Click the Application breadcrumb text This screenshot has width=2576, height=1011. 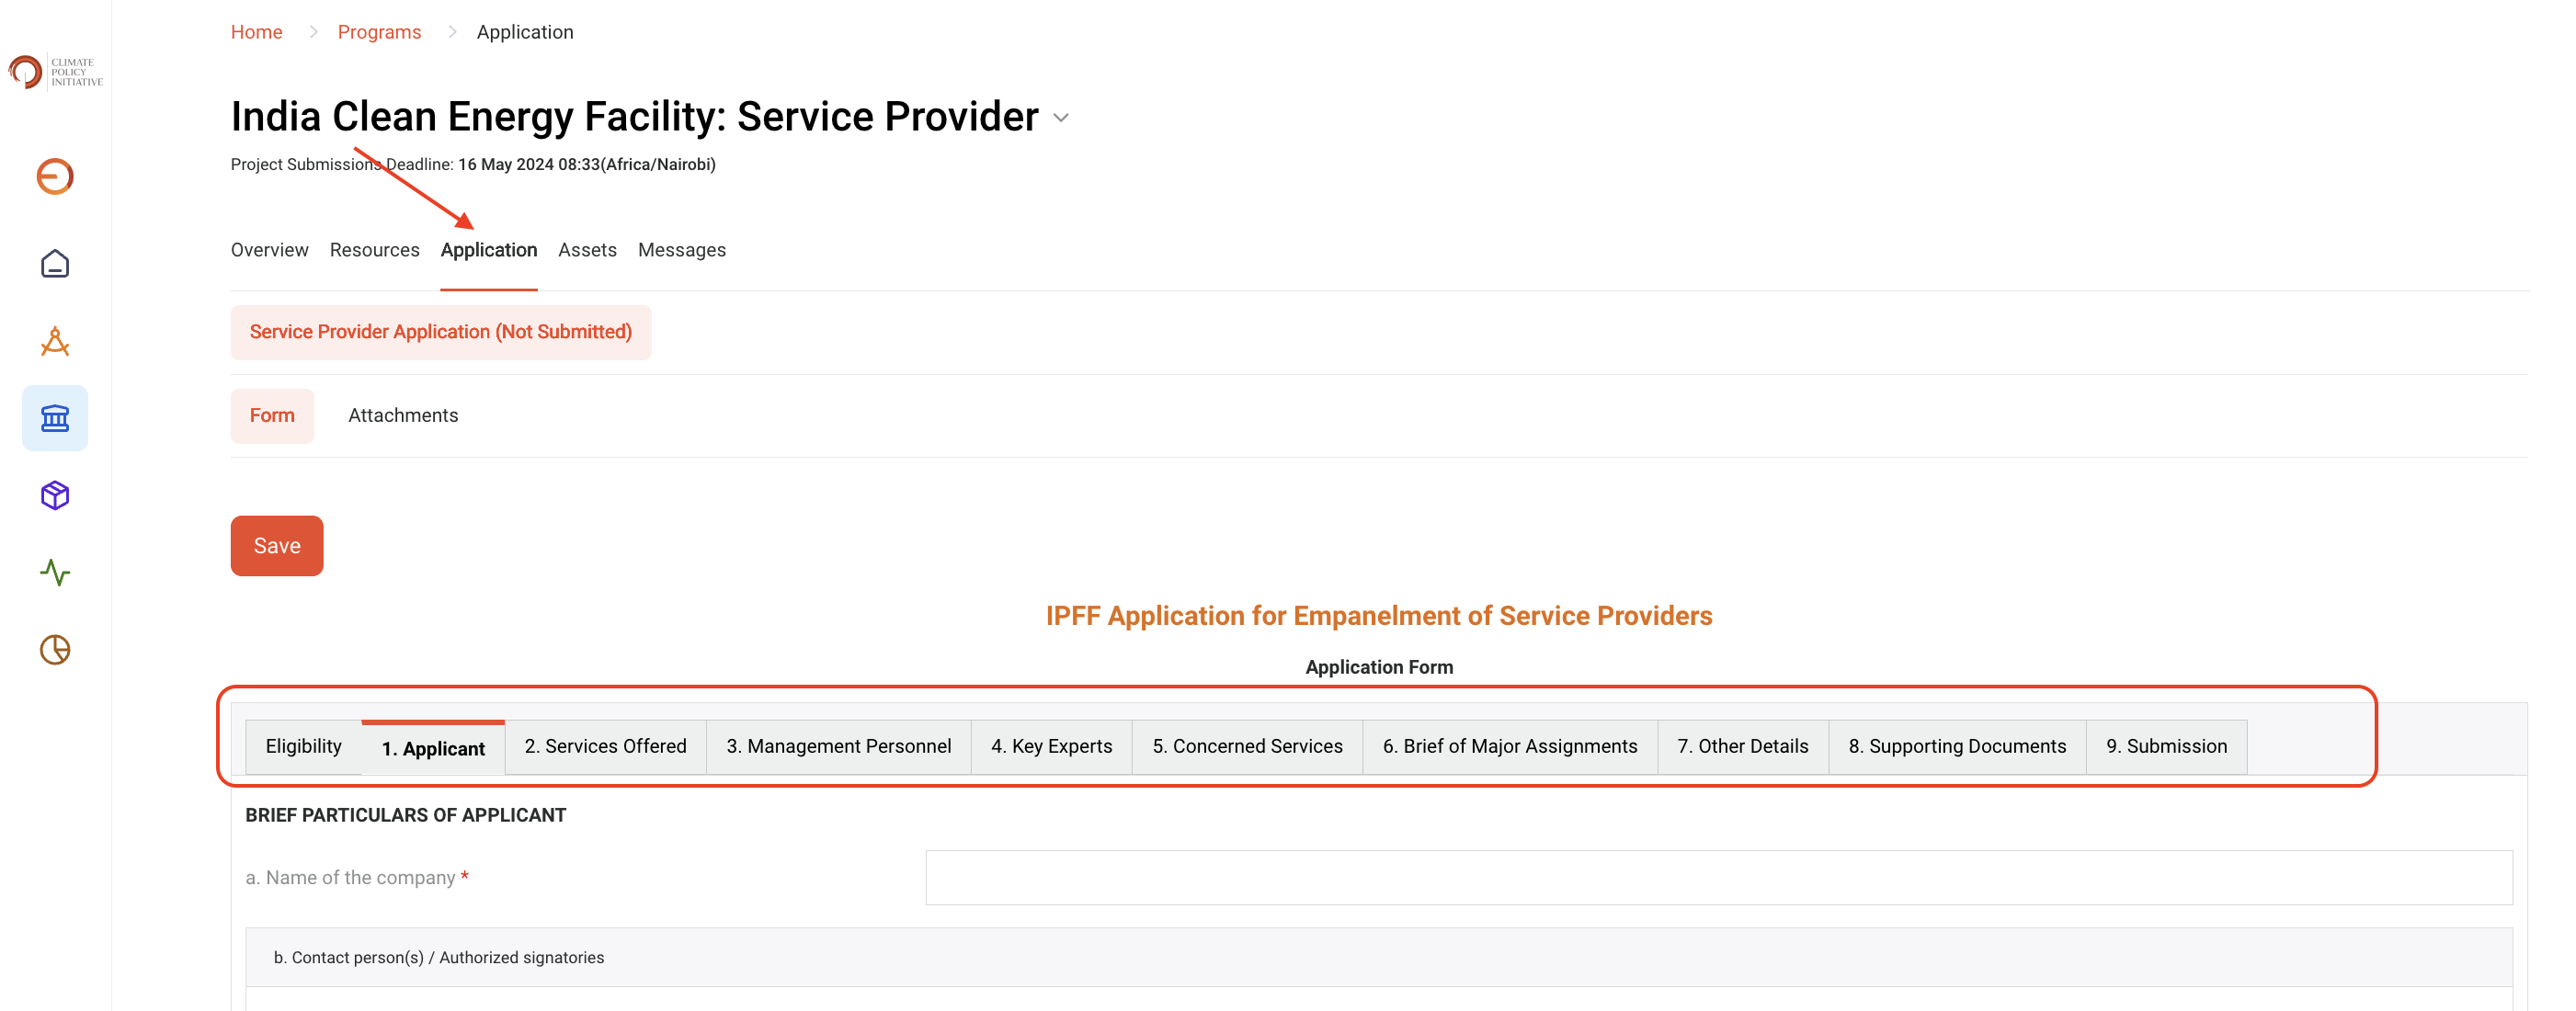coord(525,32)
